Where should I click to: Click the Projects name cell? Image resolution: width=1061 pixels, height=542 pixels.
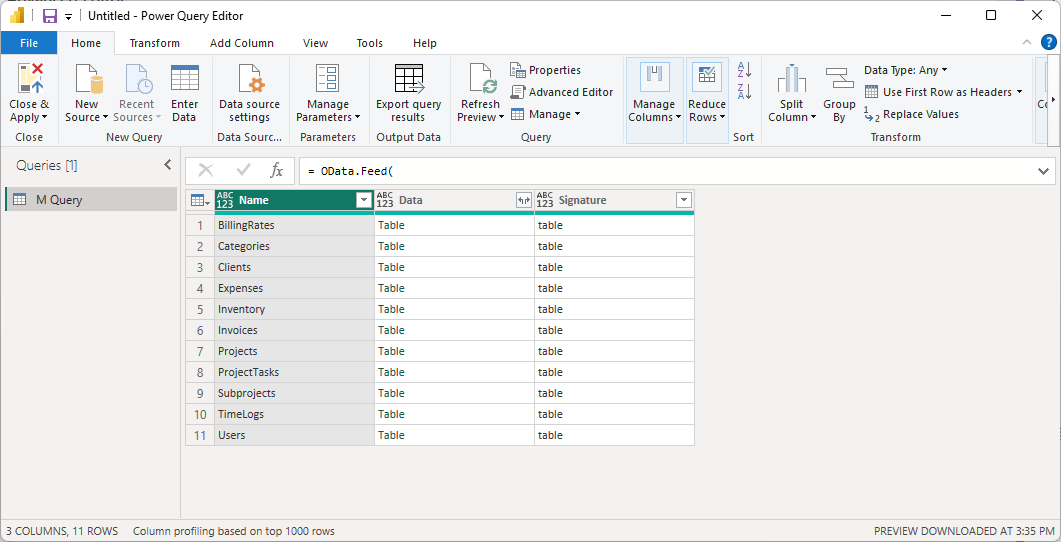tap(294, 351)
